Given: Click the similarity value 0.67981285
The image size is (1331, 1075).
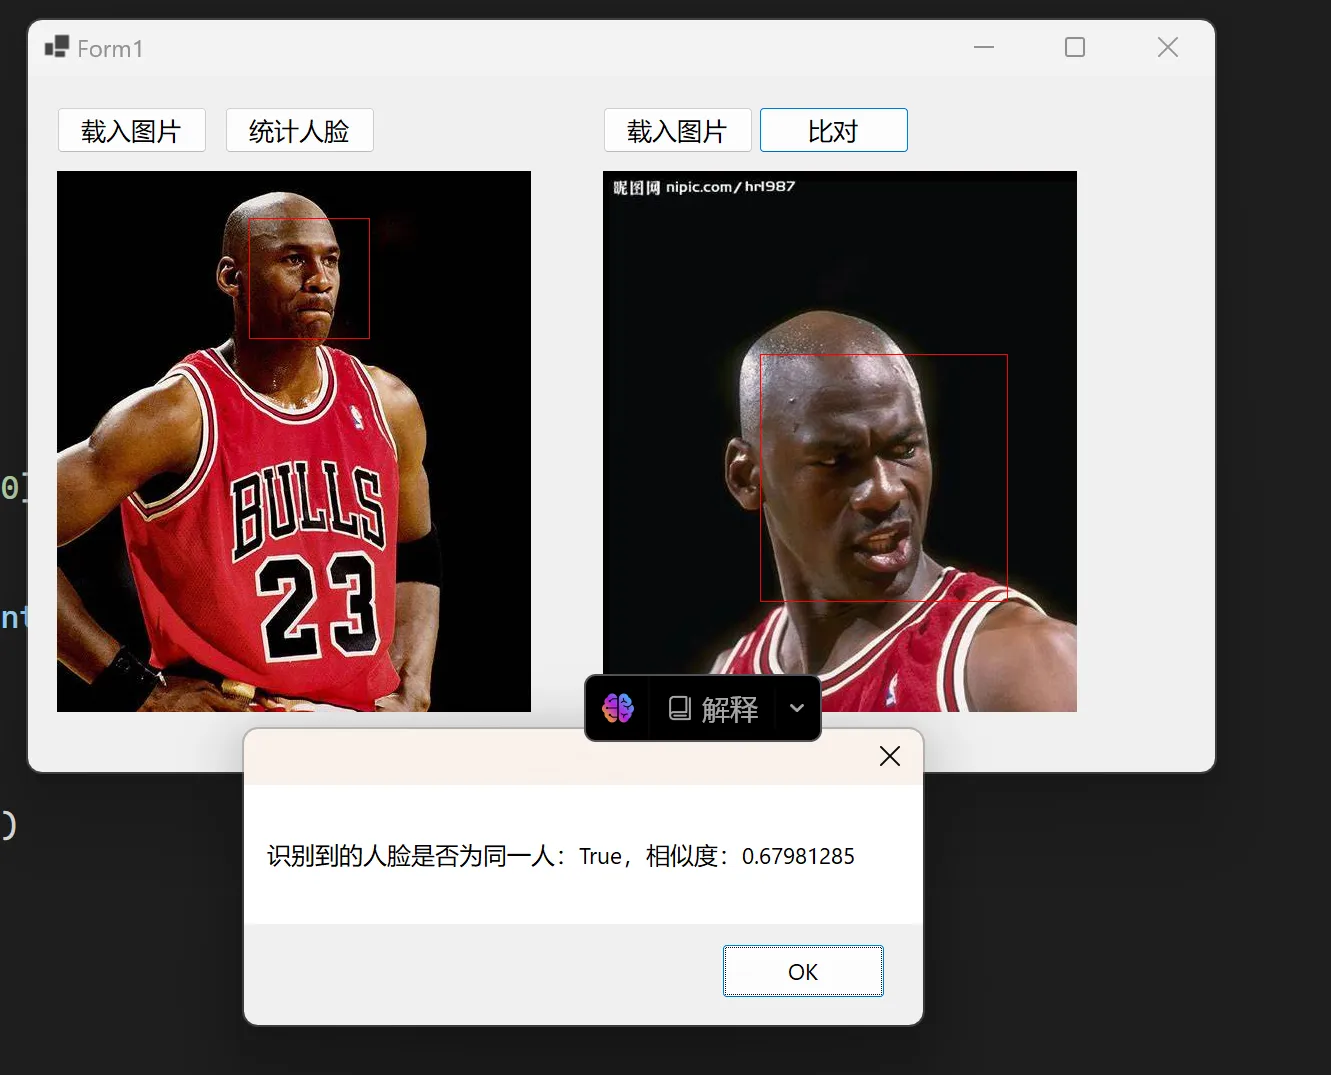Looking at the screenshot, I should click(x=798, y=857).
